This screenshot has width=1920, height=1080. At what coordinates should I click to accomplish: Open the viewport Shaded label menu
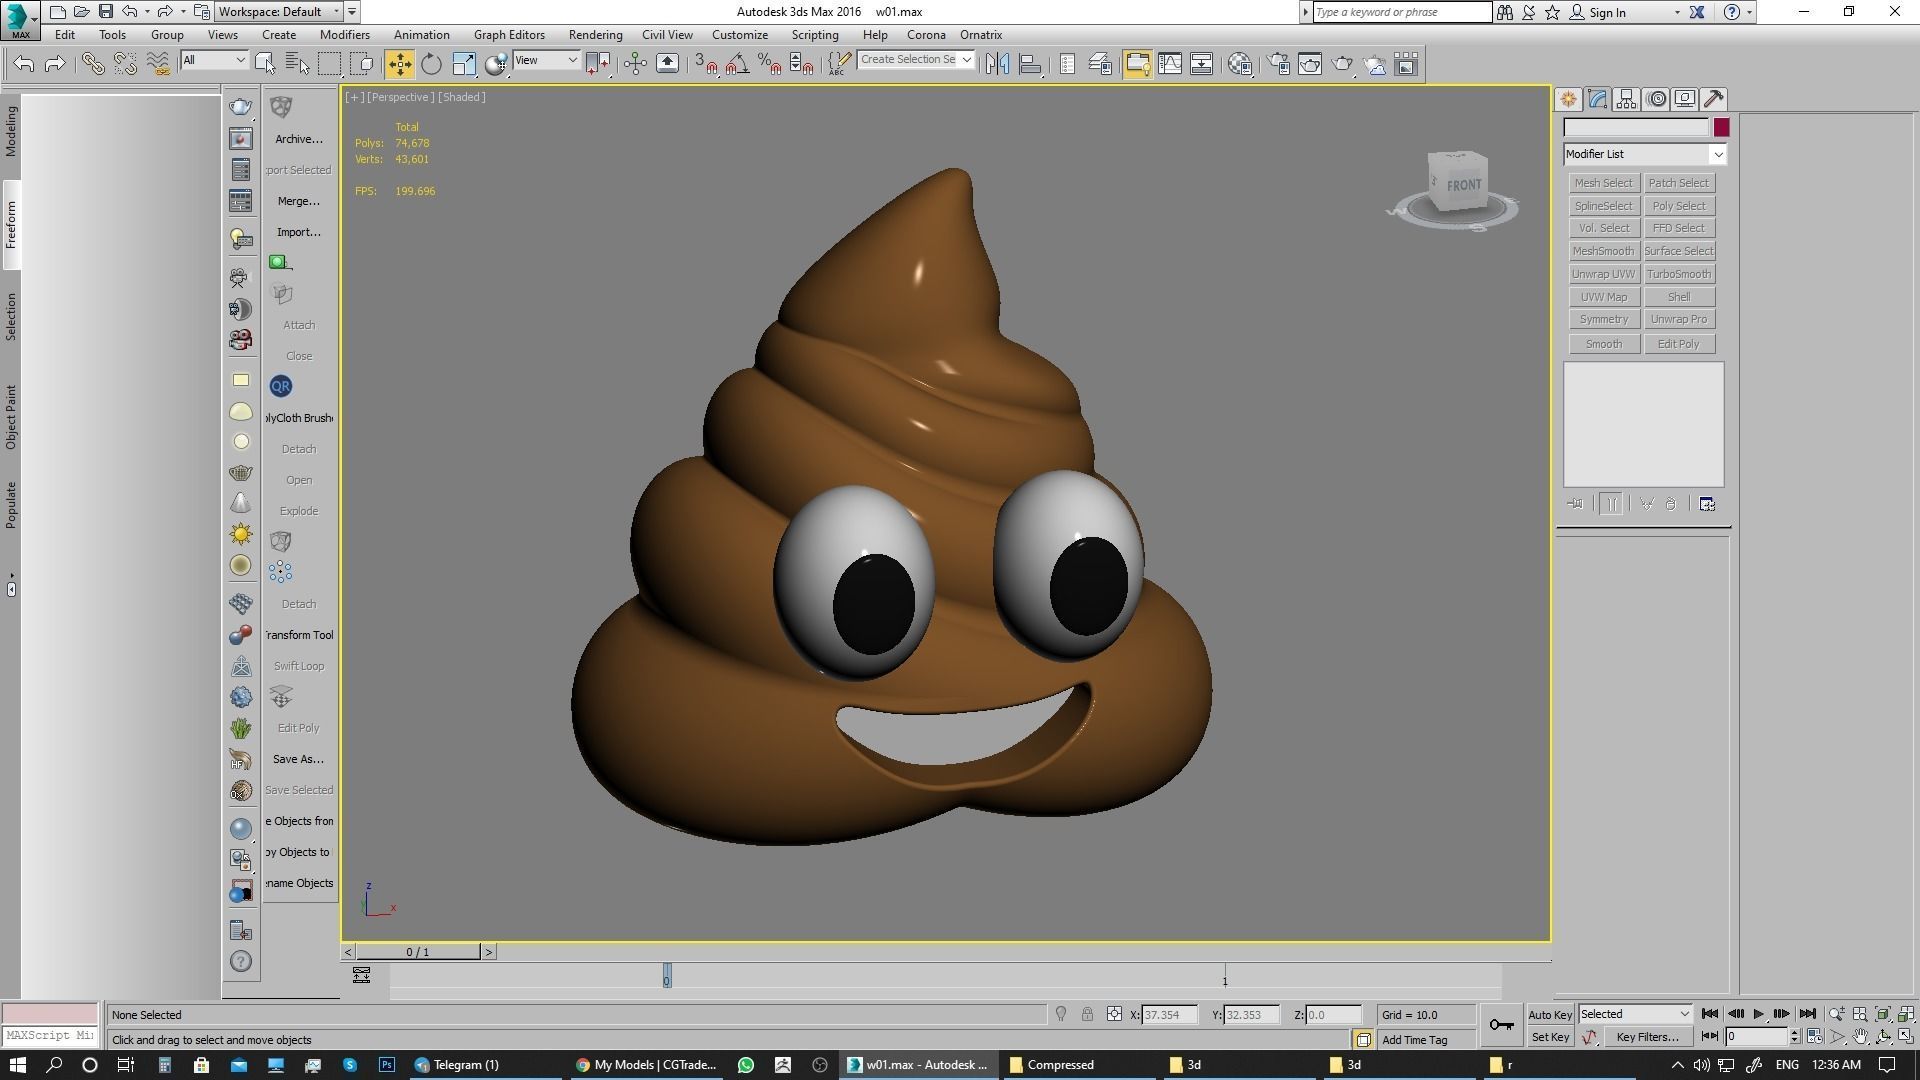click(x=462, y=97)
